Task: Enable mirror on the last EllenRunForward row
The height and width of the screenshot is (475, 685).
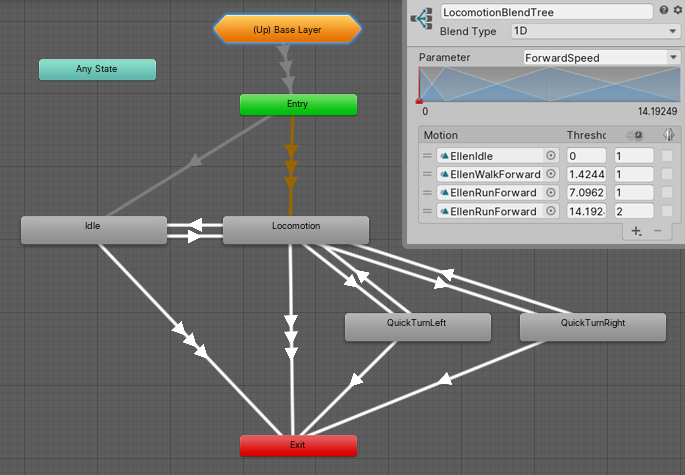Action: 667,211
